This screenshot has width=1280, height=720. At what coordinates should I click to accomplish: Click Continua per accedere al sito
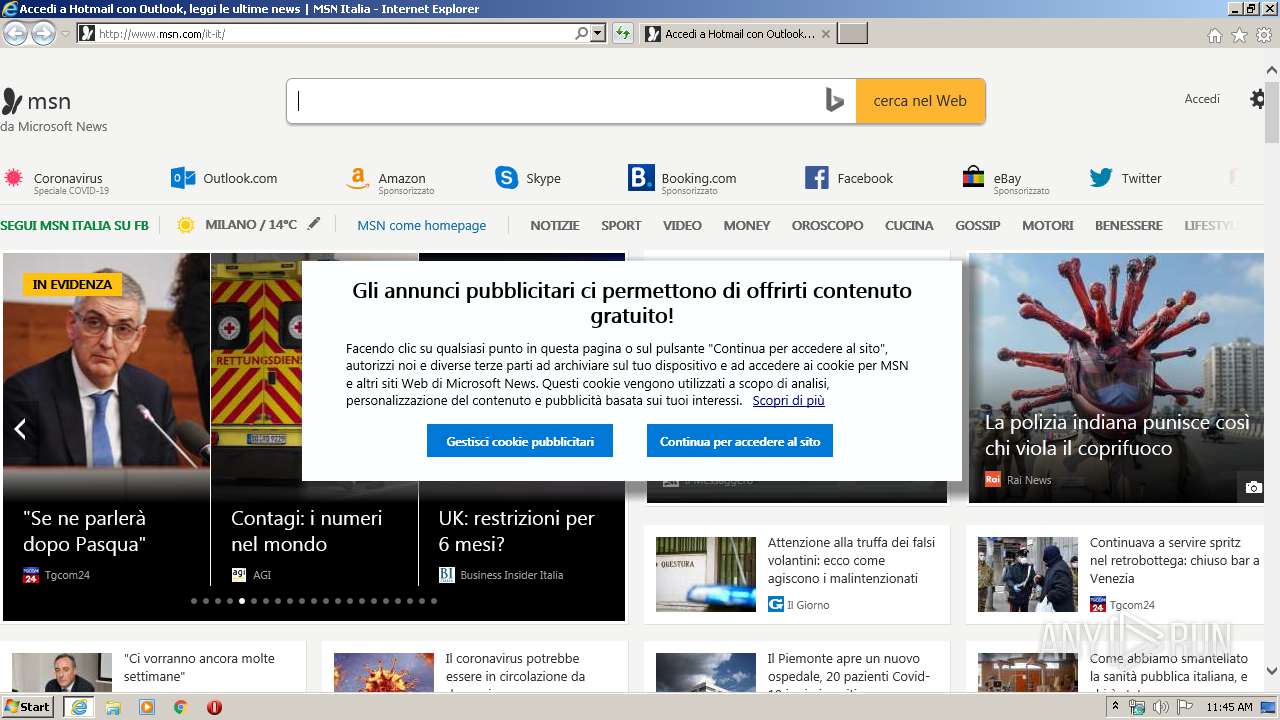(x=740, y=441)
